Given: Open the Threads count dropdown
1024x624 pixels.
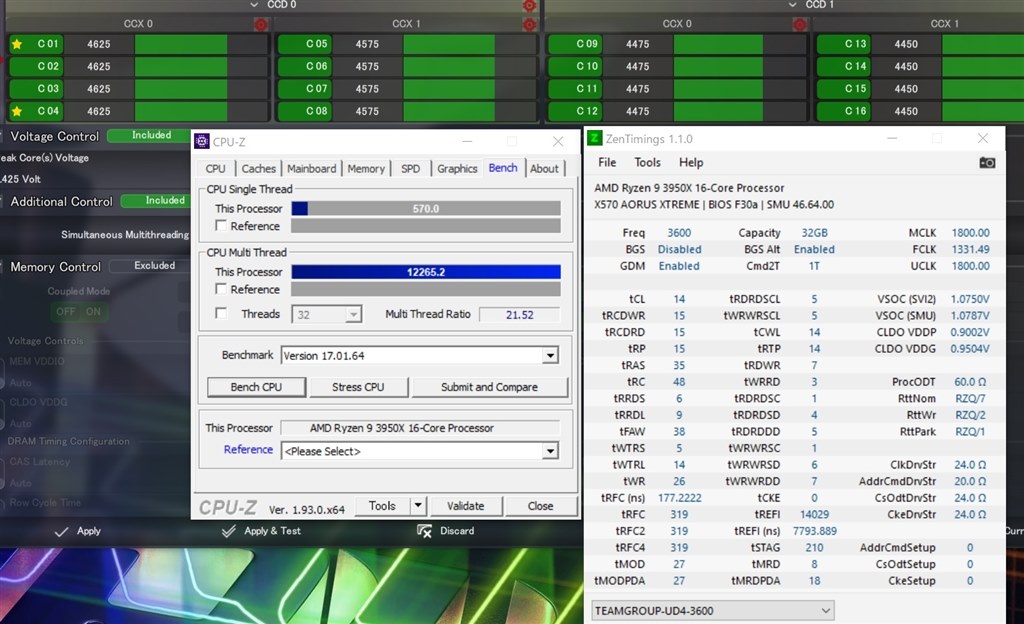Looking at the screenshot, I should [353, 315].
